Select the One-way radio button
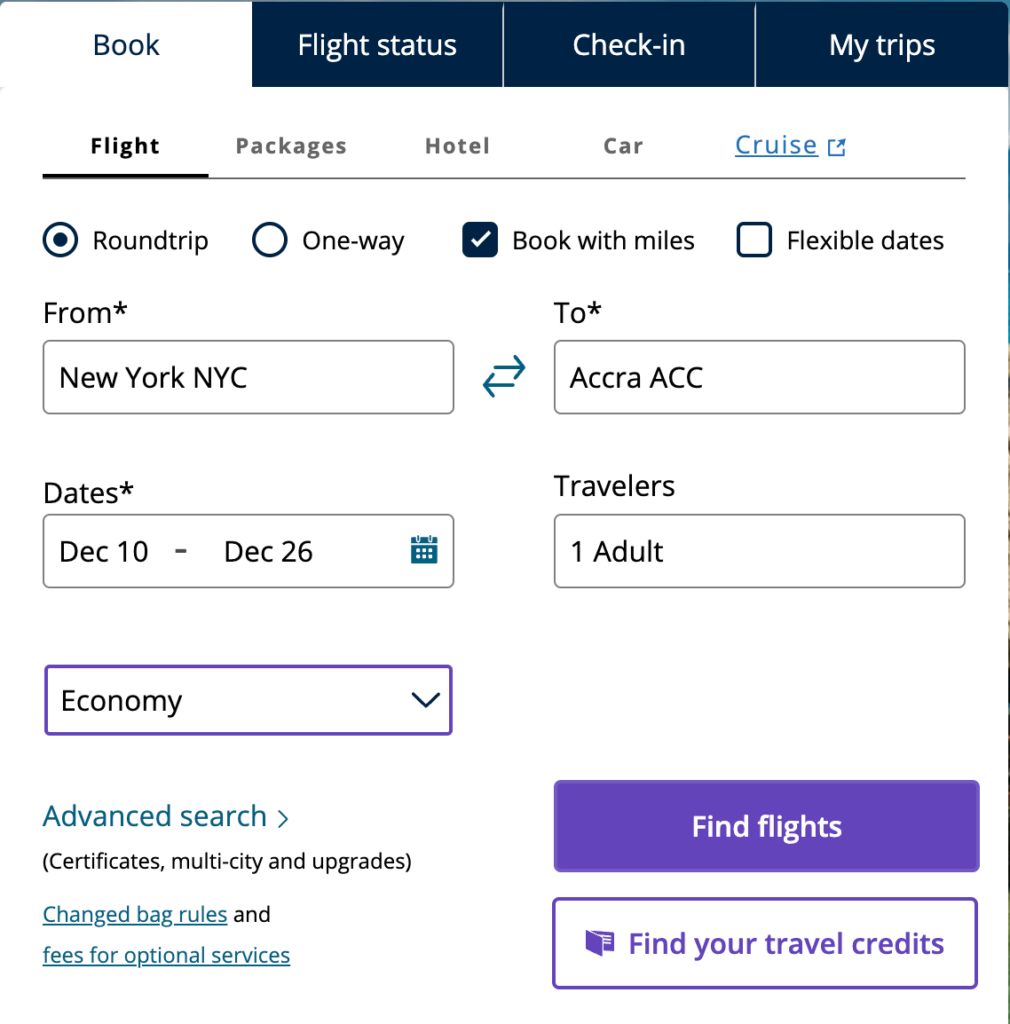This screenshot has width=1010, height=1024. coord(268,240)
